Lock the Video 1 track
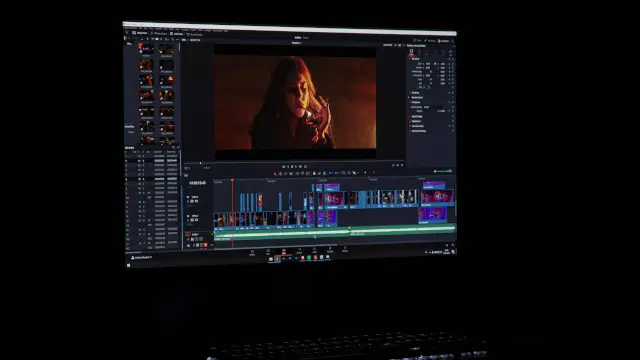 (188, 220)
